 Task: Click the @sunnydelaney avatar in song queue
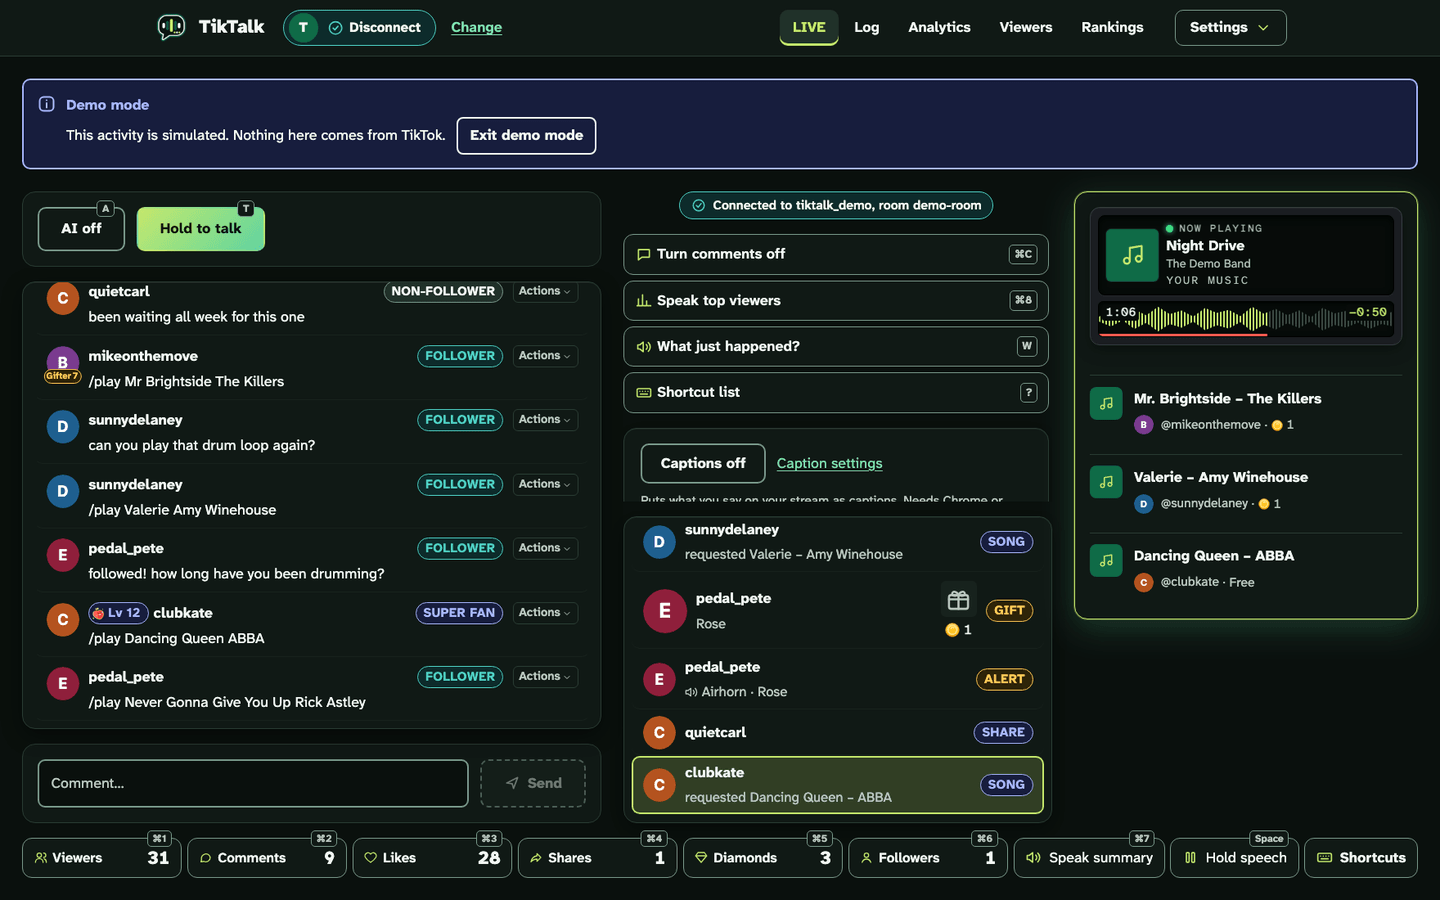click(1144, 504)
